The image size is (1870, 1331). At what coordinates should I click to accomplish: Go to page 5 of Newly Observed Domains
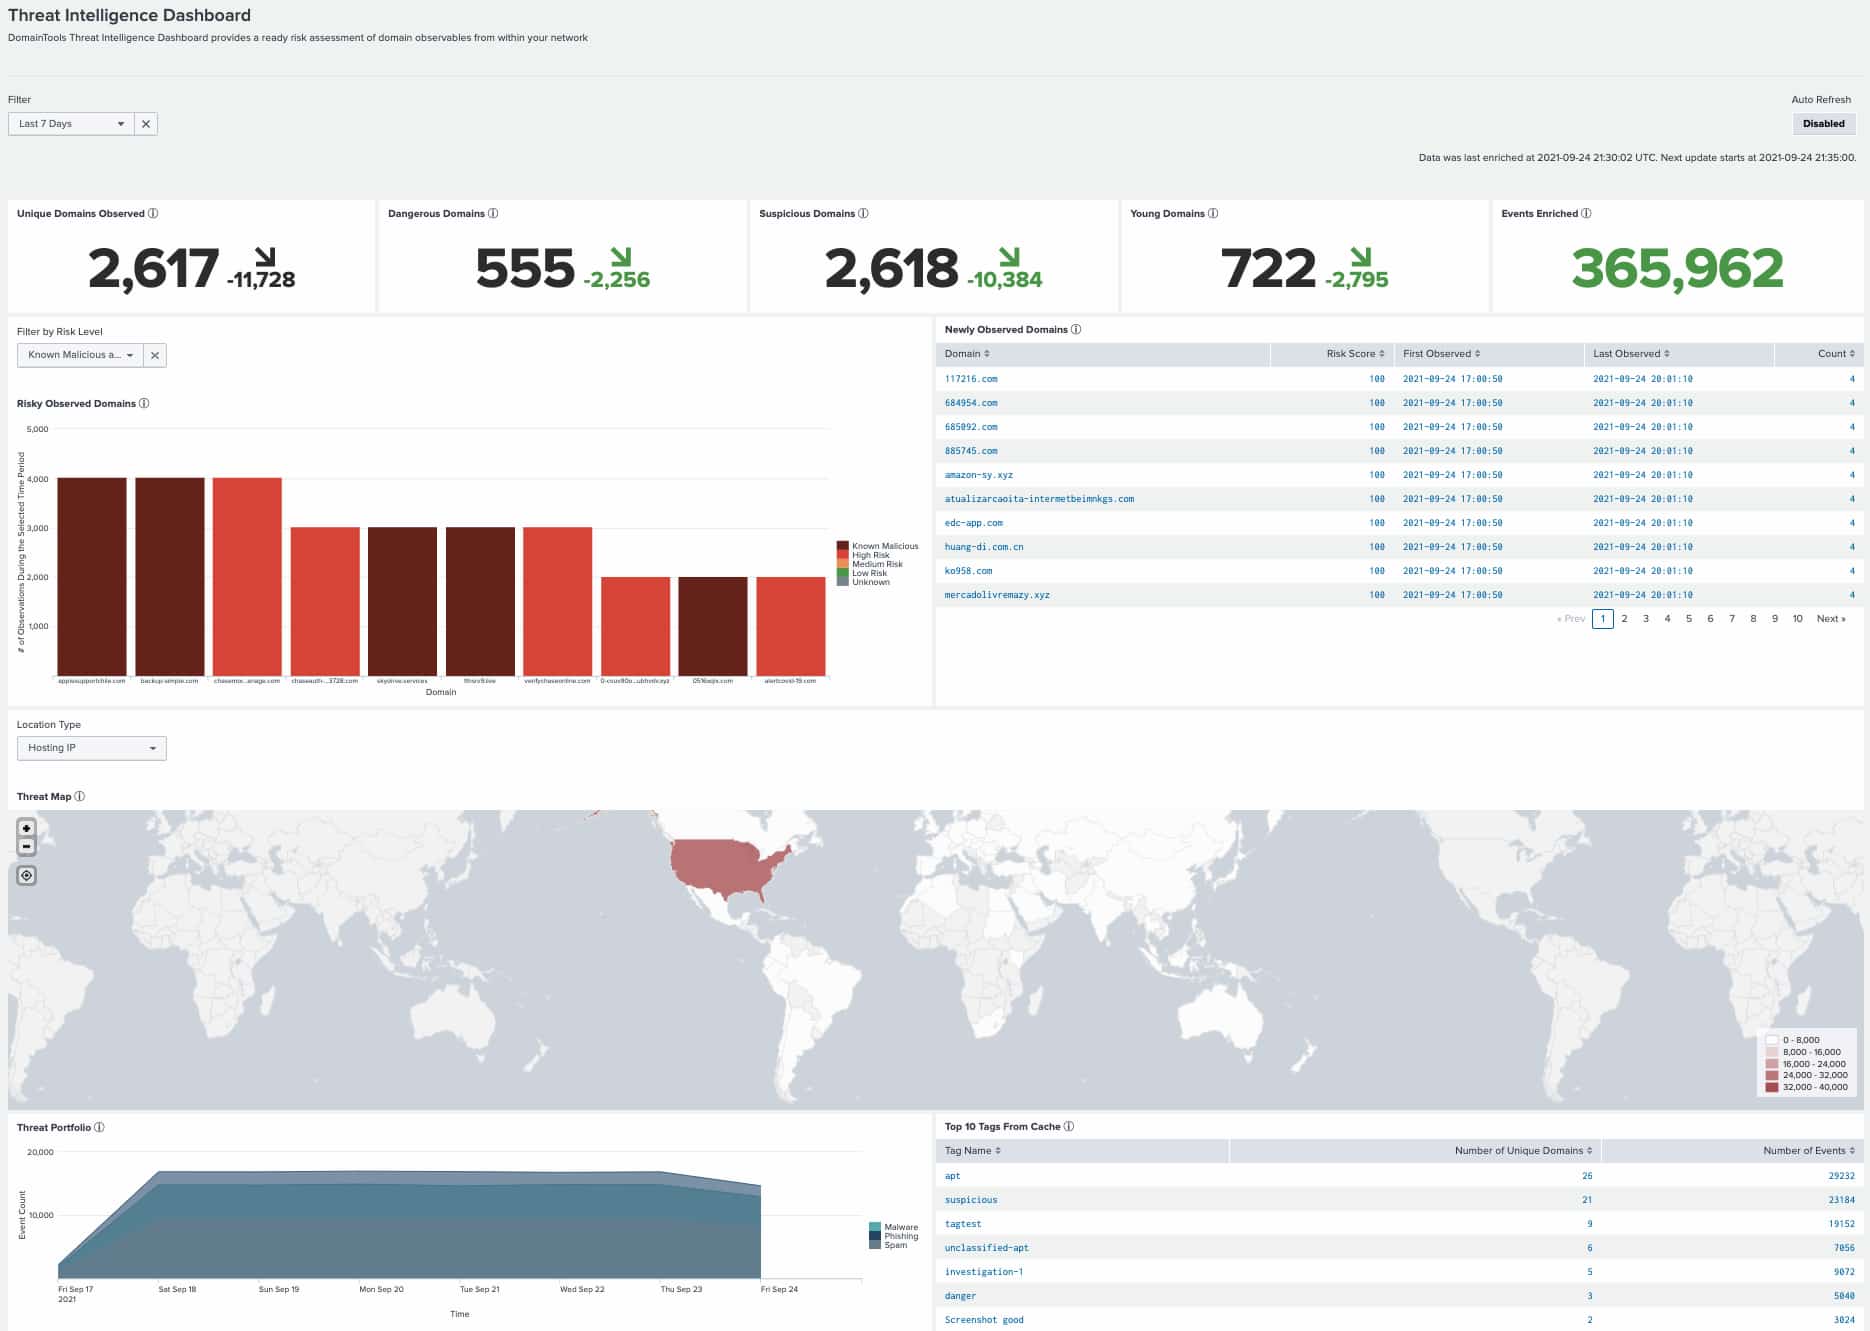pyautogui.click(x=1689, y=619)
